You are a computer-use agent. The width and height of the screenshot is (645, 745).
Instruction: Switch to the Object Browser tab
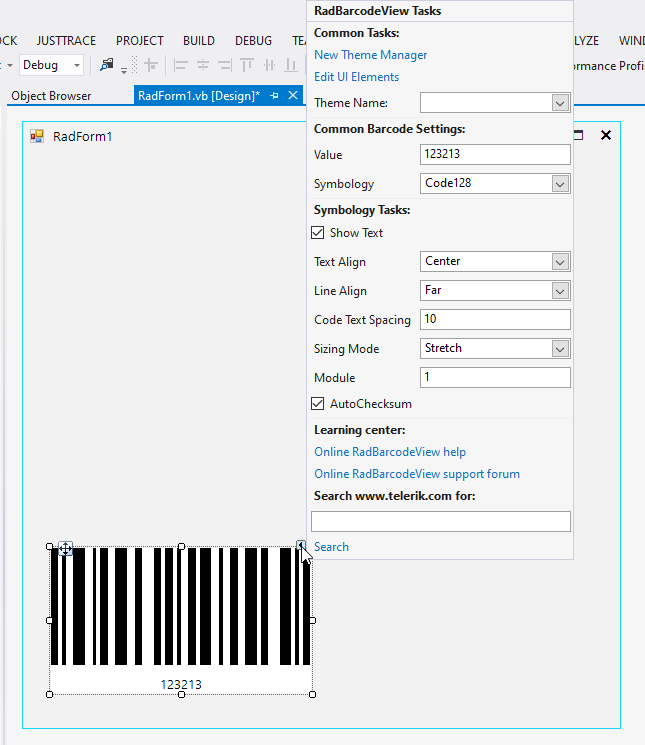[x=51, y=96]
